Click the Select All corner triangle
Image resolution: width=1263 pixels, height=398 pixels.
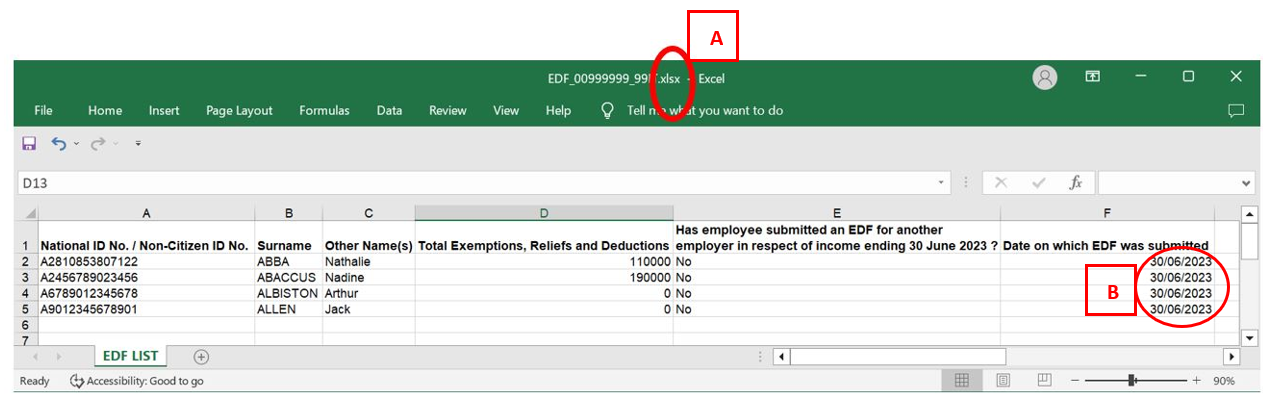27,213
